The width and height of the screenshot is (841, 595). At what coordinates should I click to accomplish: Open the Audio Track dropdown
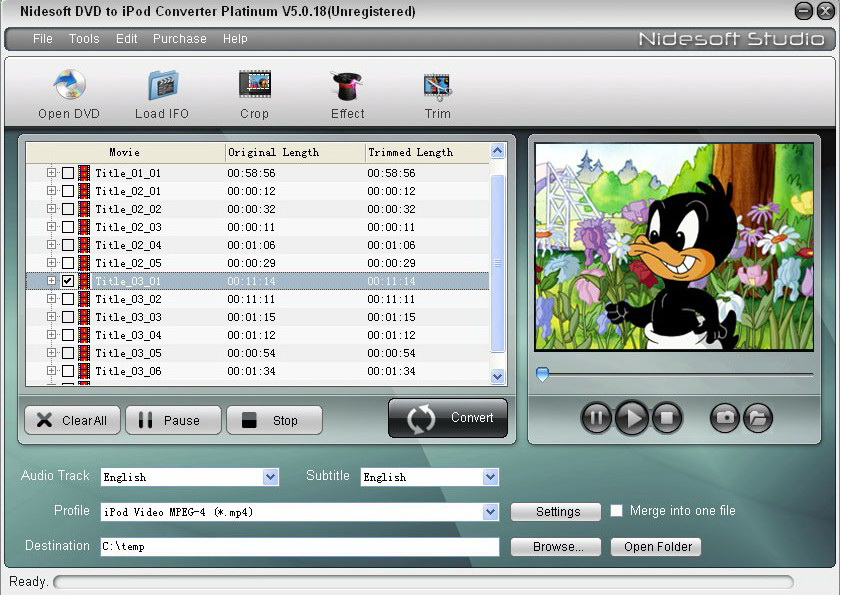point(270,477)
